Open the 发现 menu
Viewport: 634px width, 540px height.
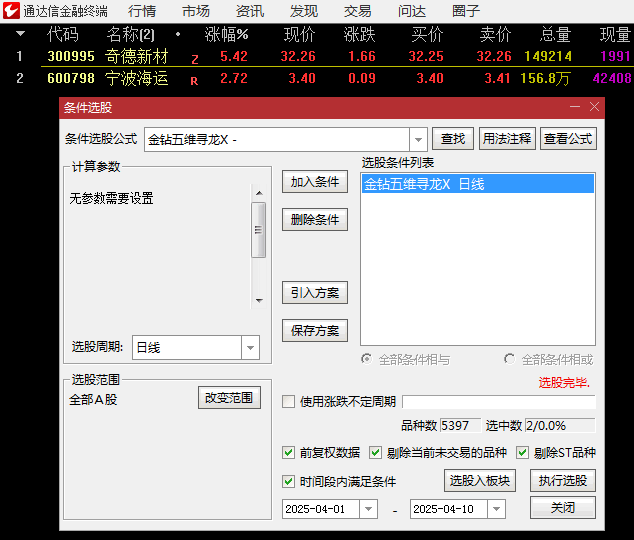point(304,11)
